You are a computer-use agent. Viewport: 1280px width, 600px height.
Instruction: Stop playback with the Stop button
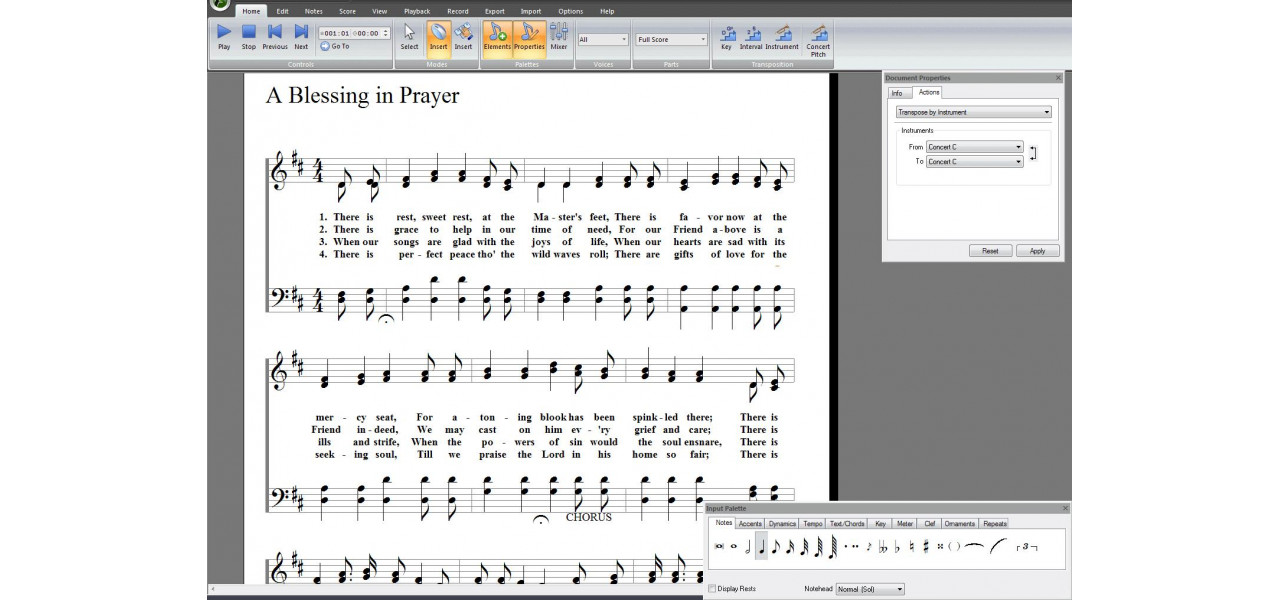[248, 36]
